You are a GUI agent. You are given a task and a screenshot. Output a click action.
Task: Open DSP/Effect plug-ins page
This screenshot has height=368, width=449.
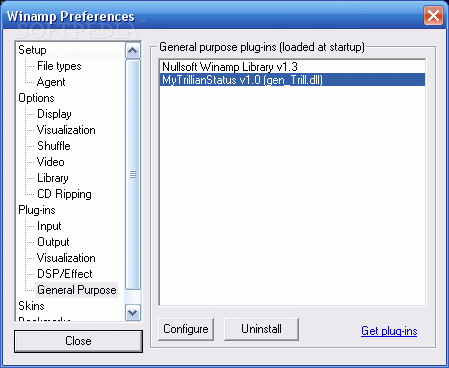point(65,274)
